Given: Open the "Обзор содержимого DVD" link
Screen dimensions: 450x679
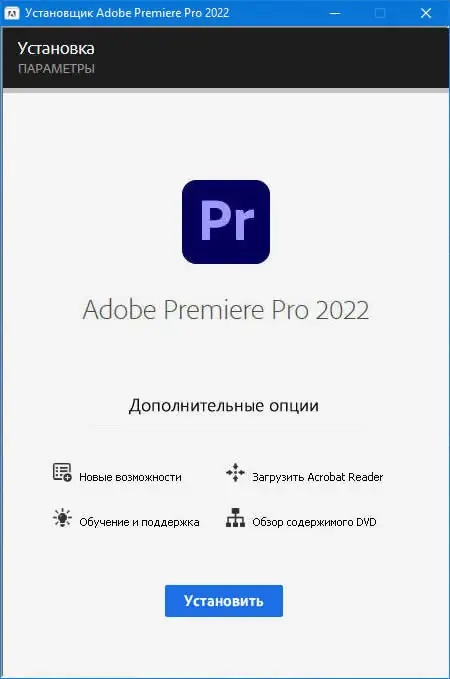Looking at the screenshot, I should coord(314,522).
